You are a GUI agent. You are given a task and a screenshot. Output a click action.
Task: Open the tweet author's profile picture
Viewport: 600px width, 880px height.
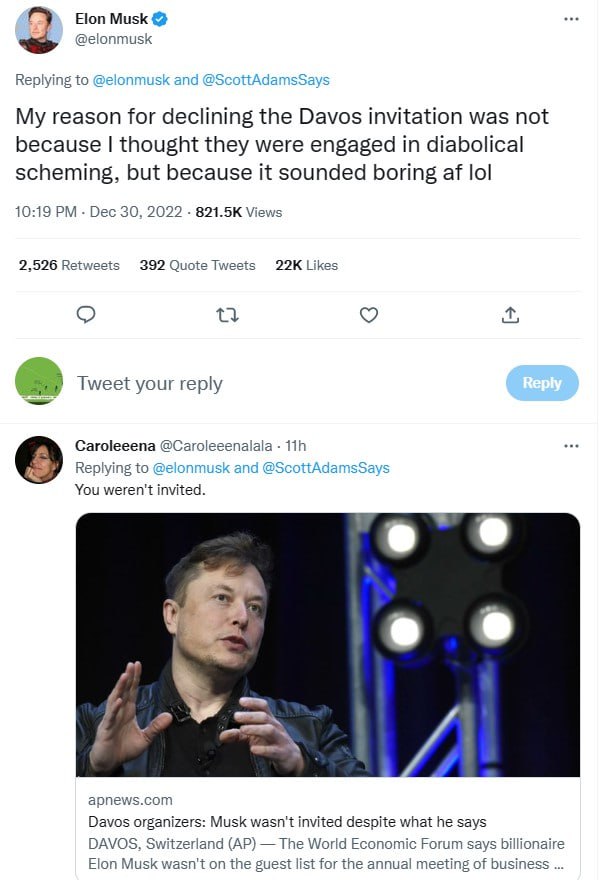[x=39, y=30]
